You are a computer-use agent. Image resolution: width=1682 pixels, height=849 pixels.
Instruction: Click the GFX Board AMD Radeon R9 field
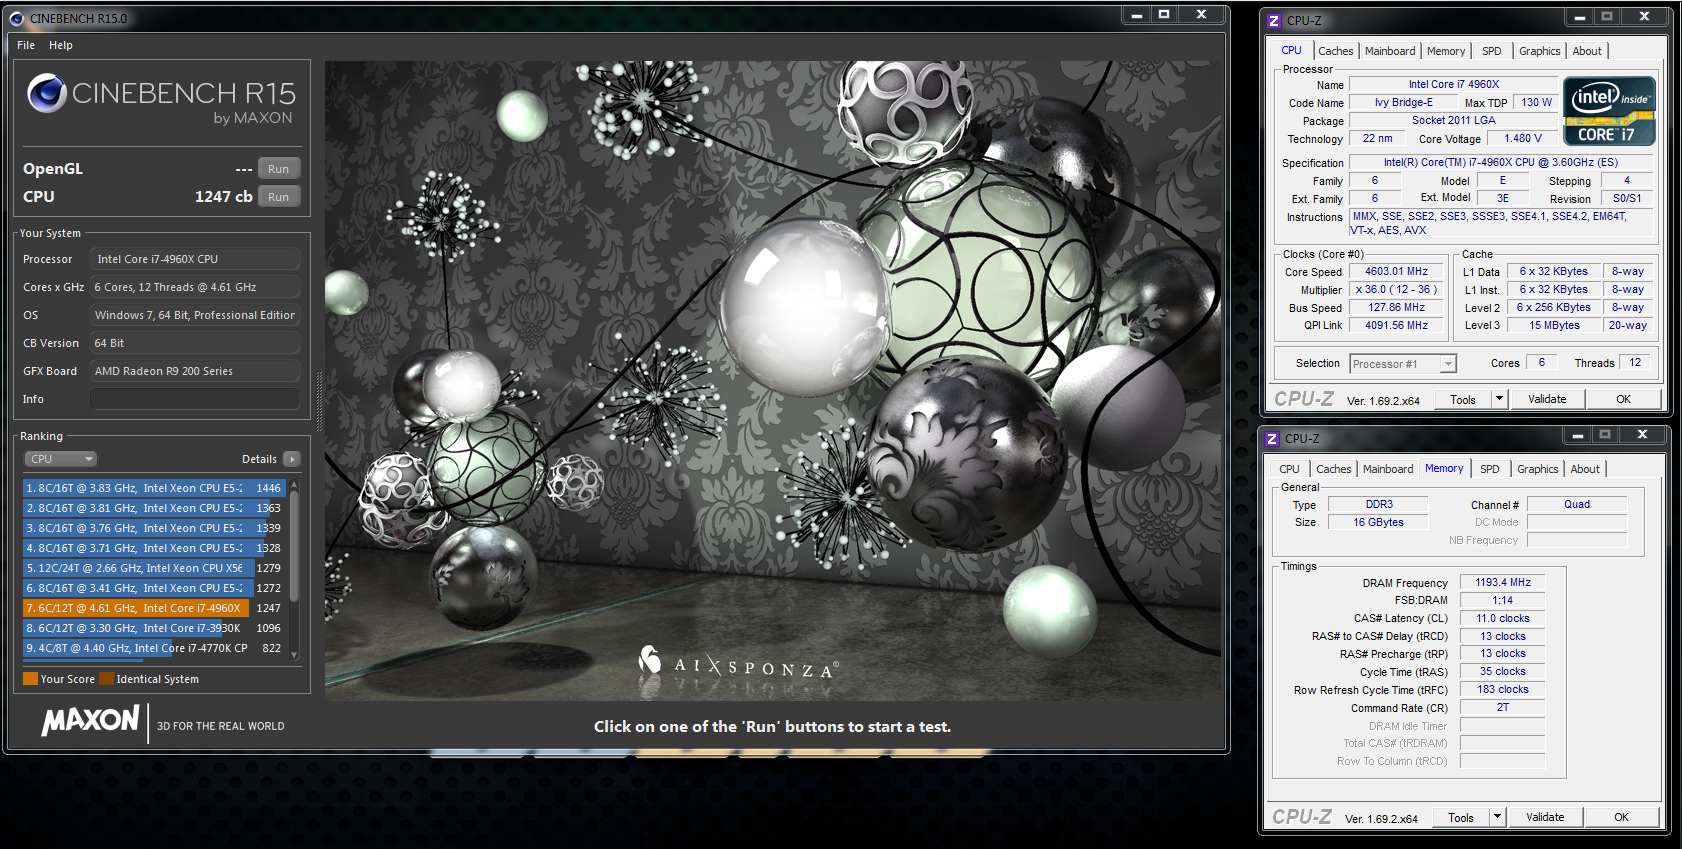[195, 371]
